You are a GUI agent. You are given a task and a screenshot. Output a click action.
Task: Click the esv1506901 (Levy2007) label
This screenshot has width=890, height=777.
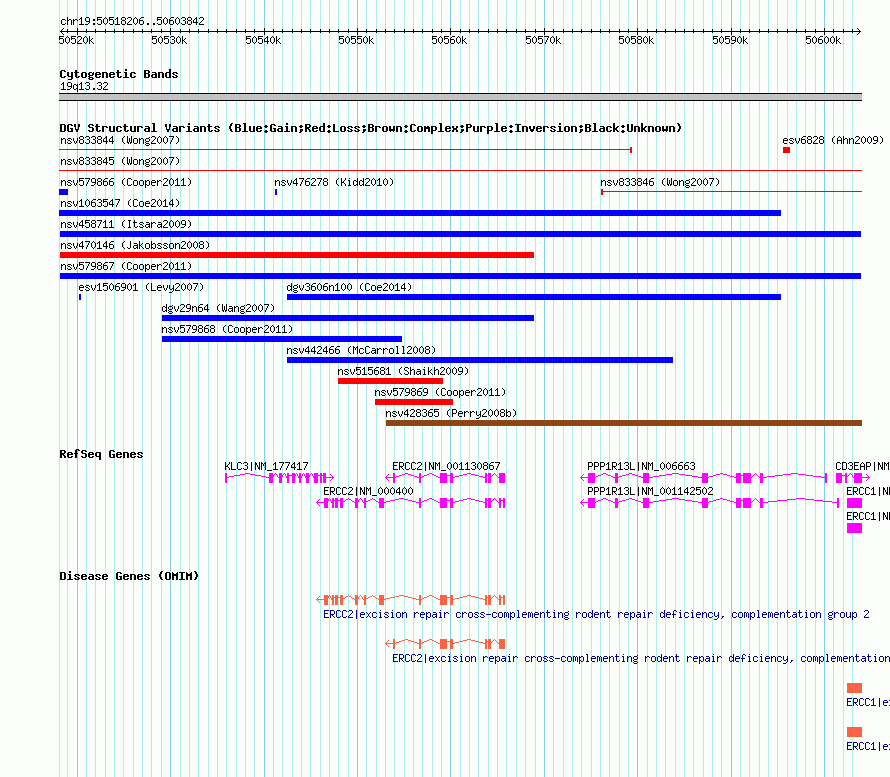tap(141, 287)
